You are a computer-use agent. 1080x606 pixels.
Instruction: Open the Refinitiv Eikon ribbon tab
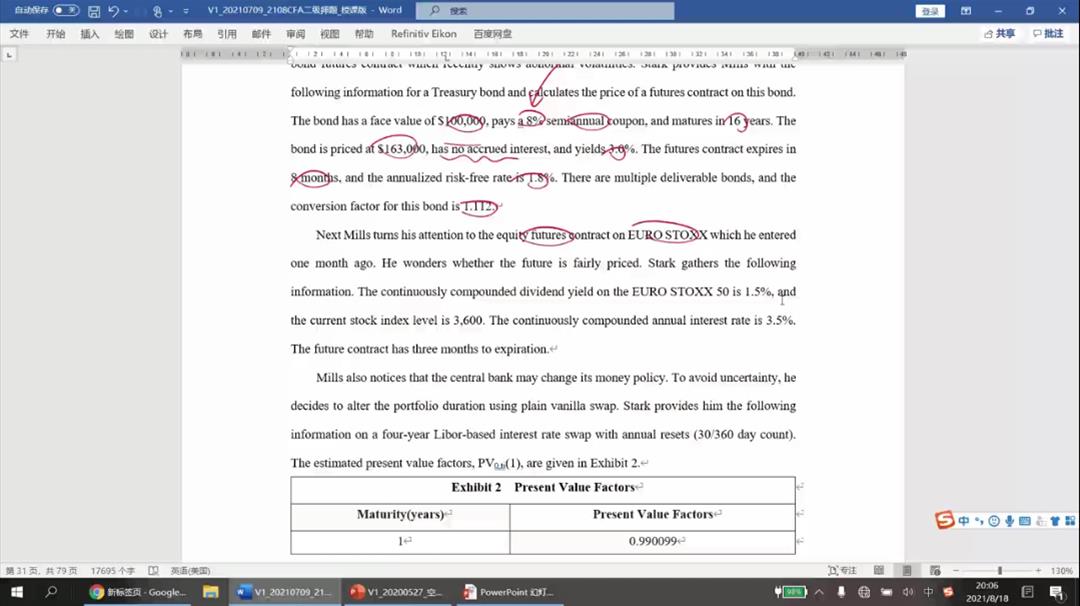pyautogui.click(x=423, y=34)
